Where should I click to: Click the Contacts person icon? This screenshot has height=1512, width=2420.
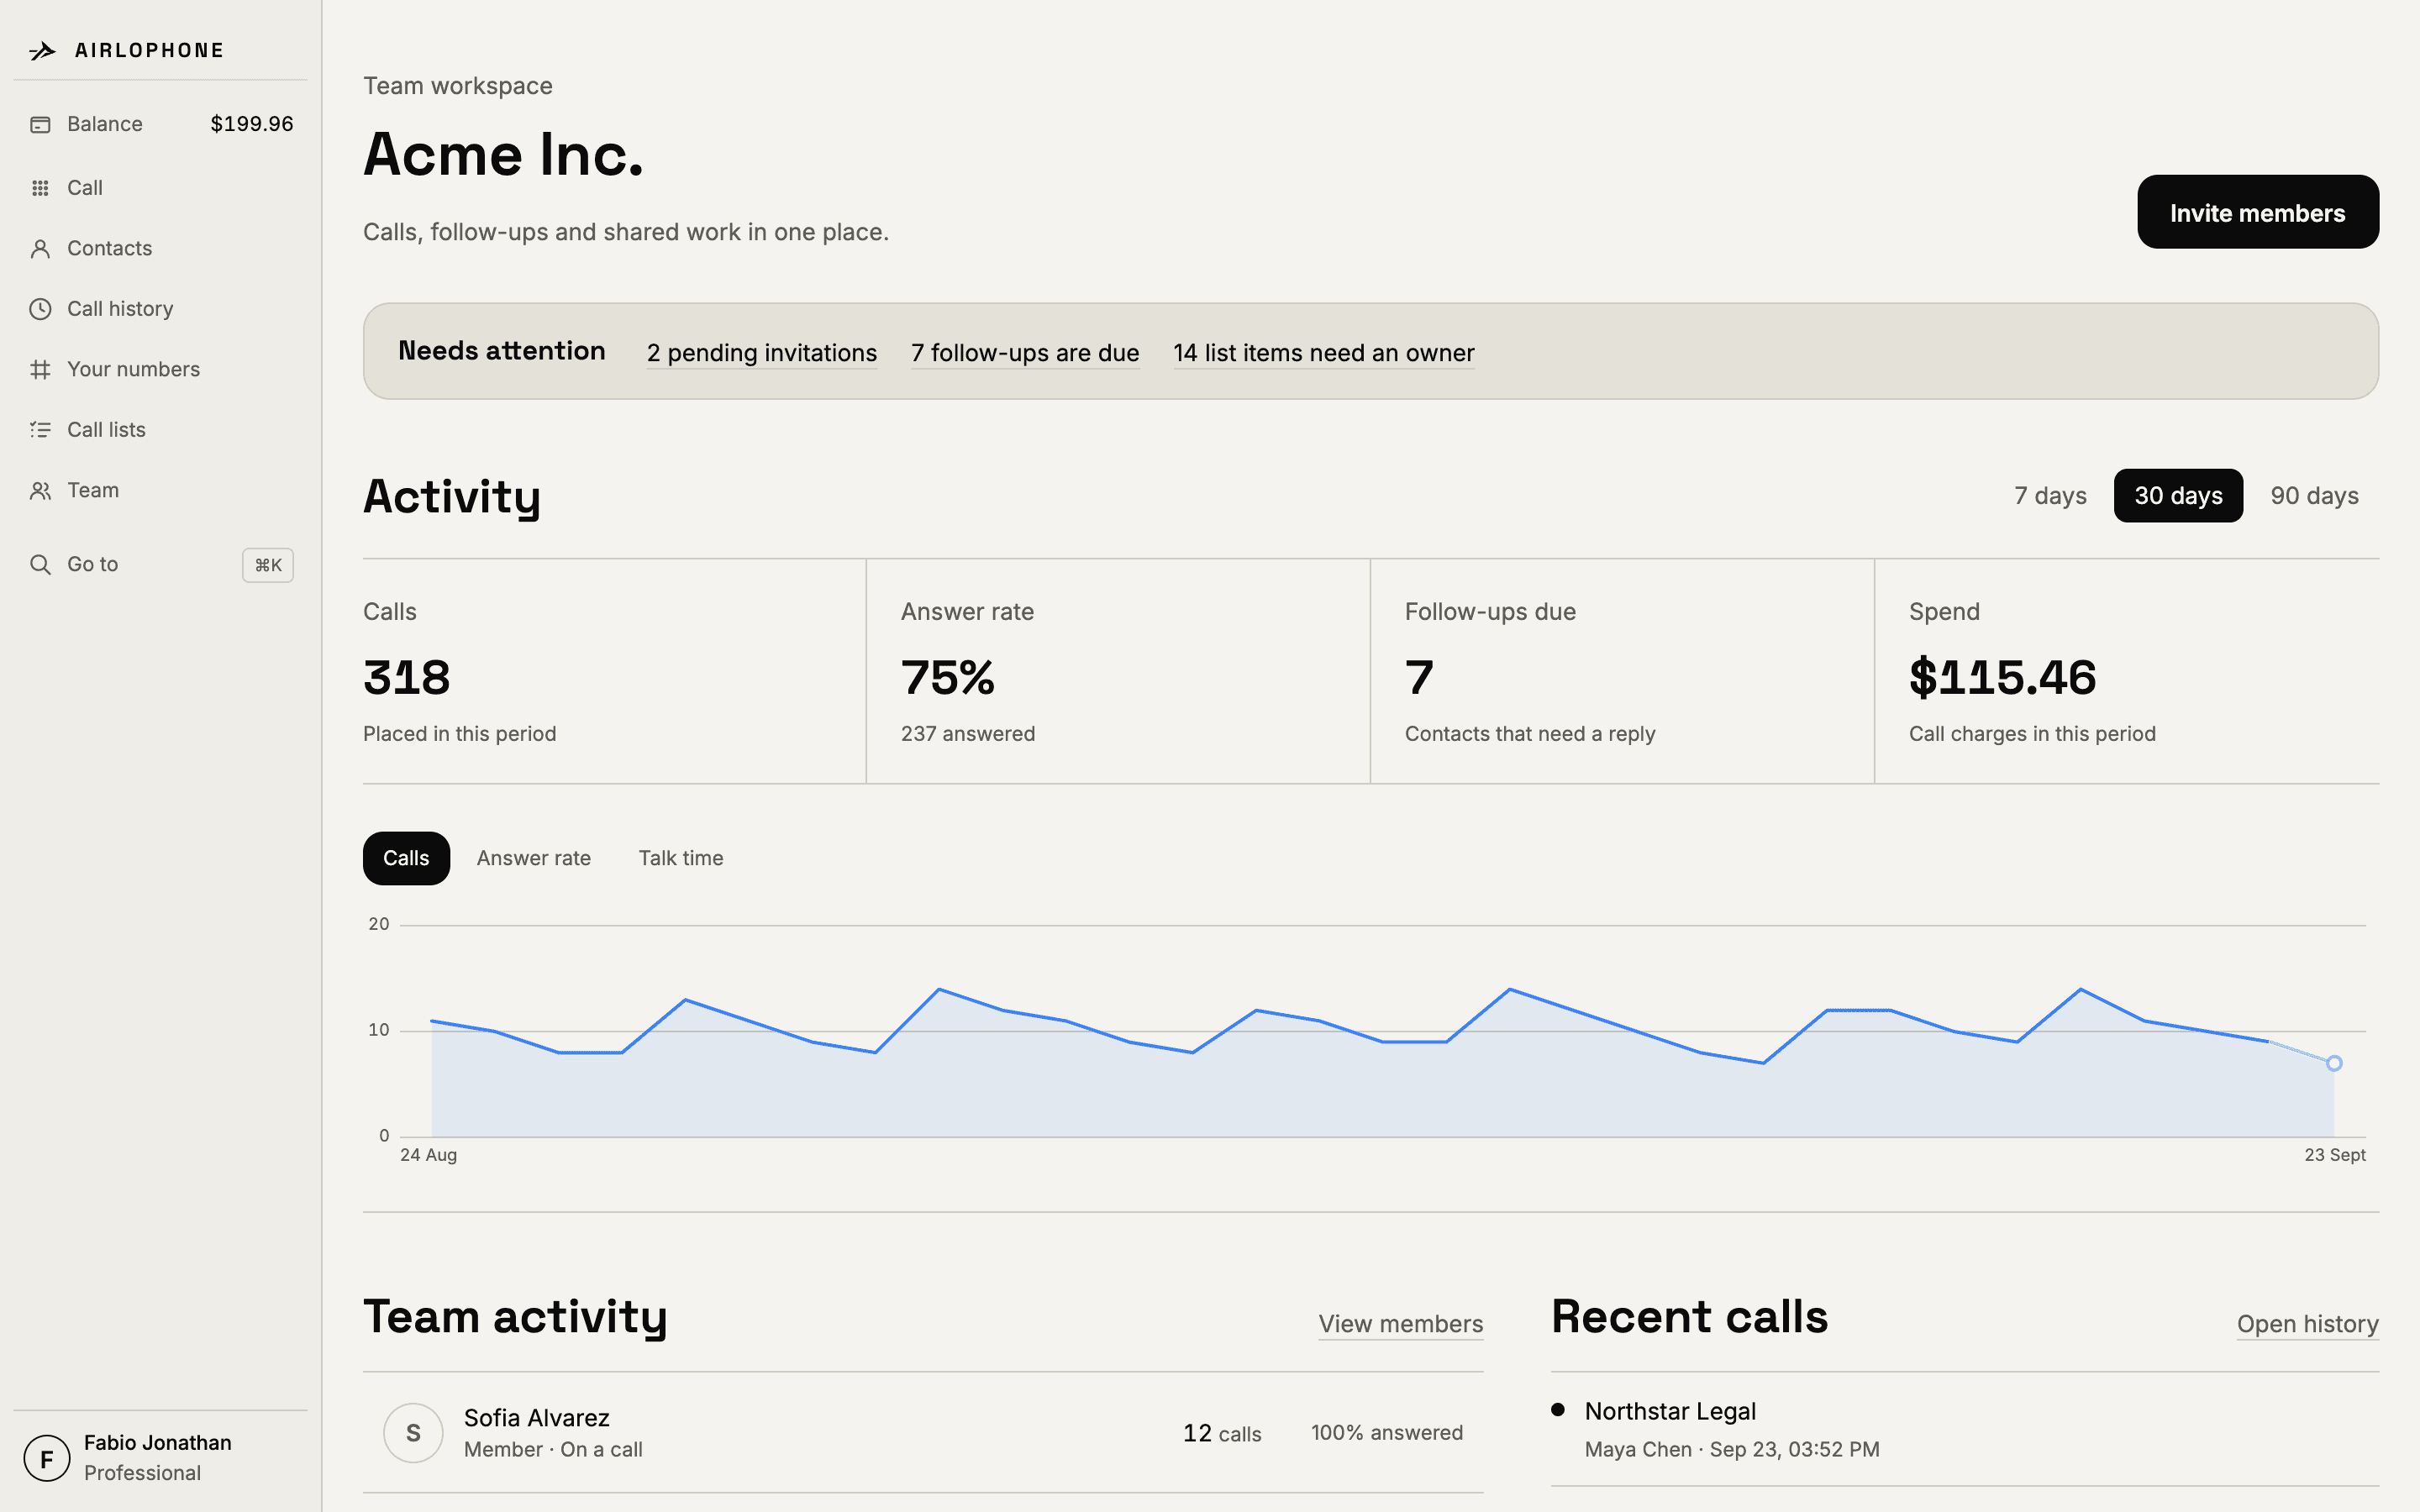40,249
